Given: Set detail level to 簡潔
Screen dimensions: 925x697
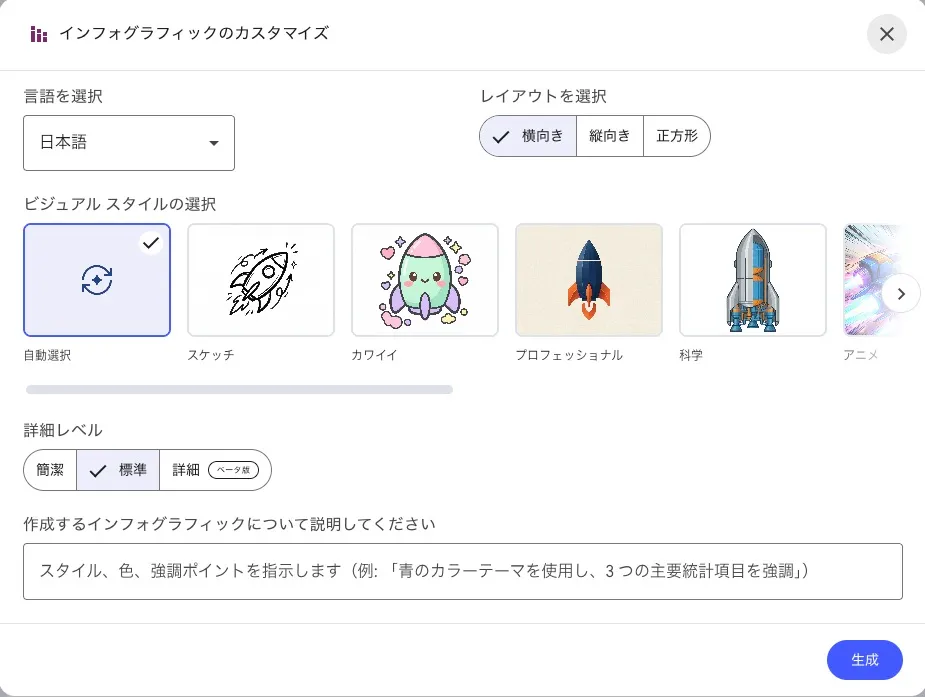Looking at the screenshot, I should pos(50,470).
